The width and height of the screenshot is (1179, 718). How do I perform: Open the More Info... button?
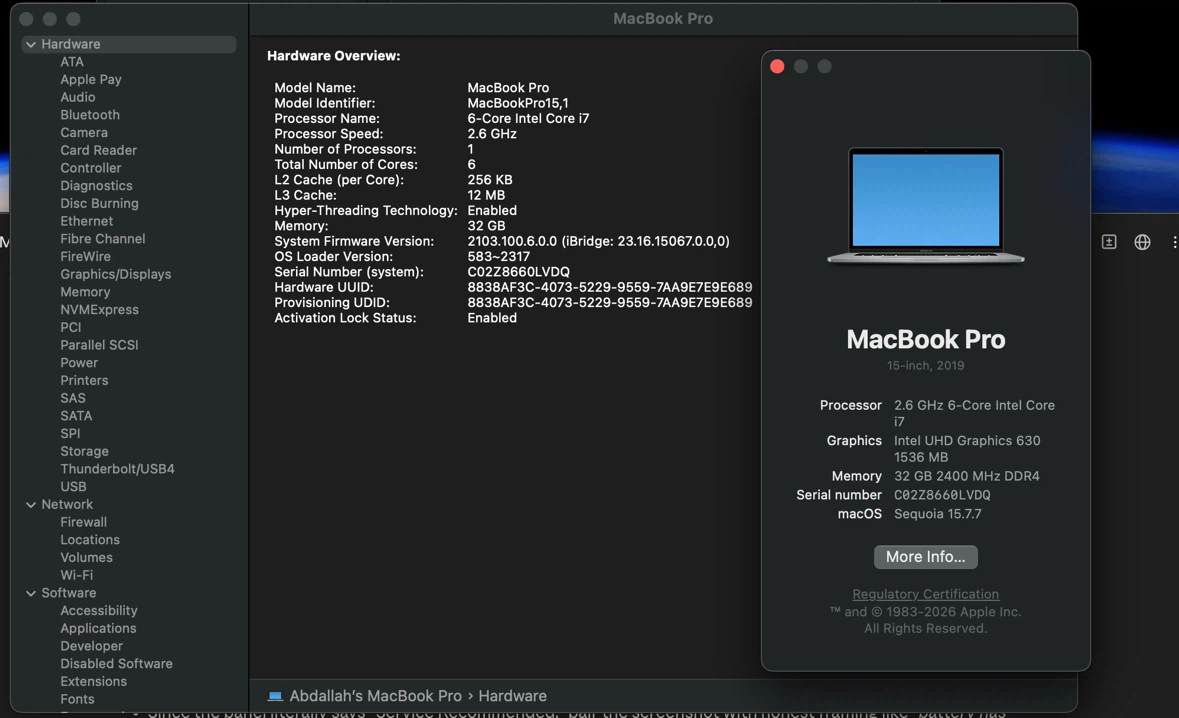click(926, 557)
